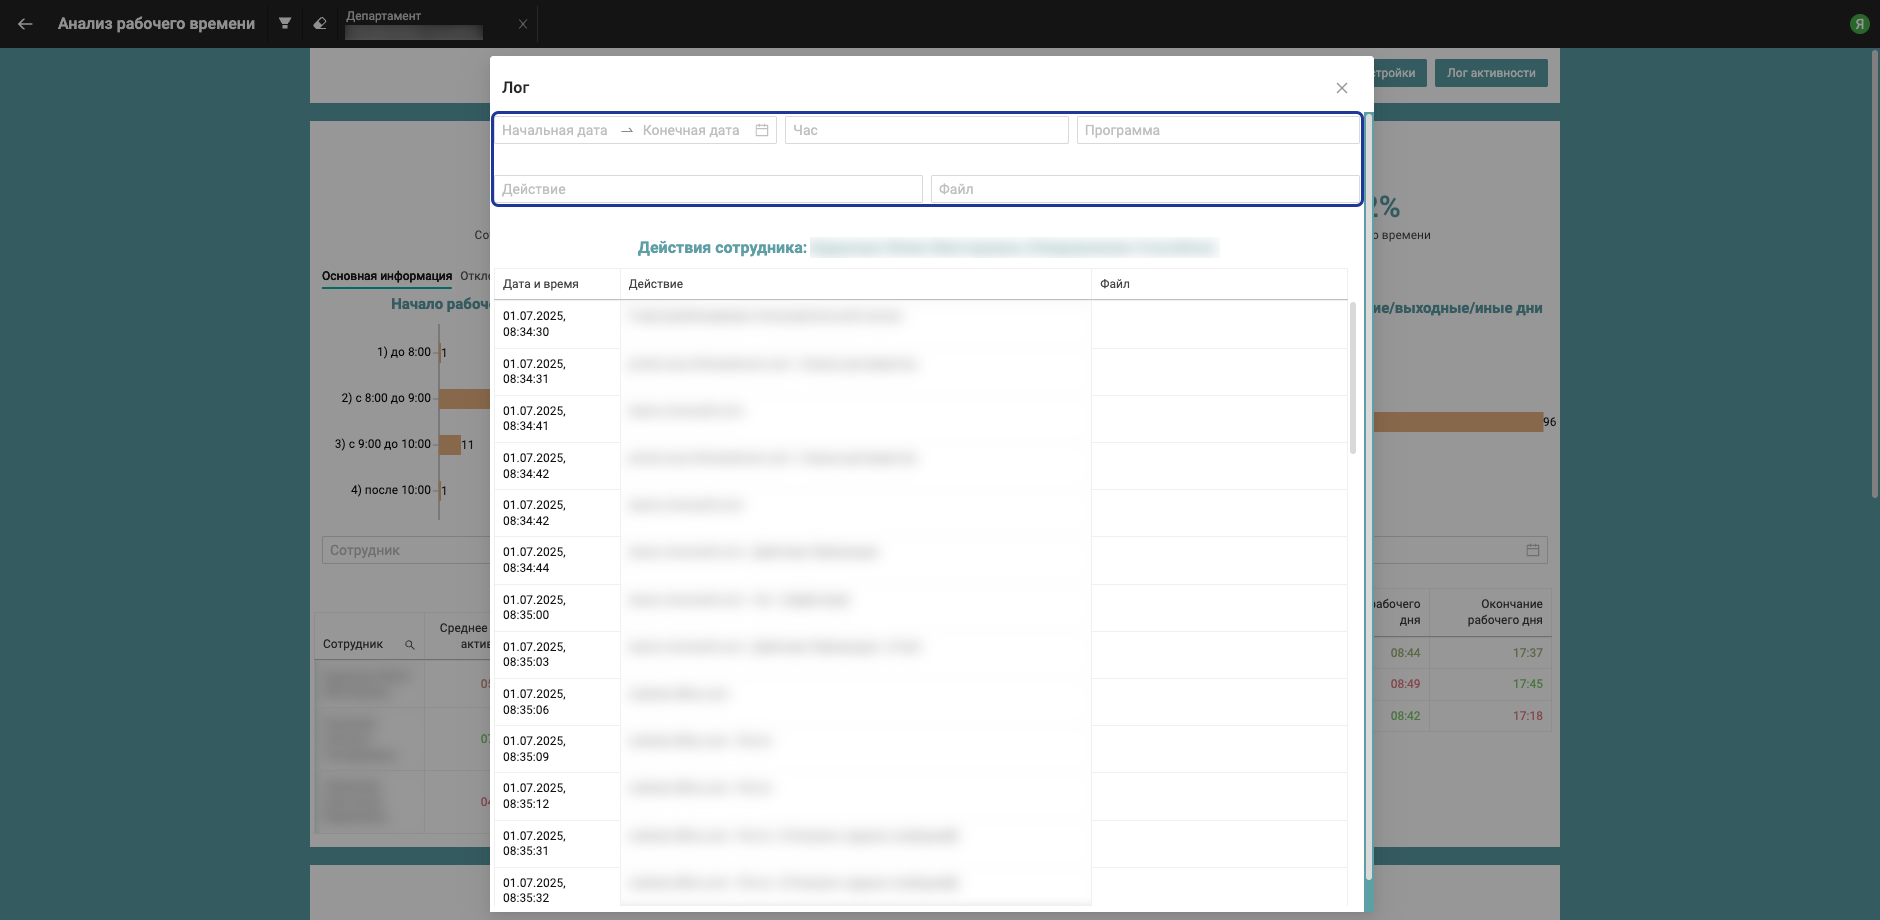Open the green user avatar menu

click(1859, 24)
